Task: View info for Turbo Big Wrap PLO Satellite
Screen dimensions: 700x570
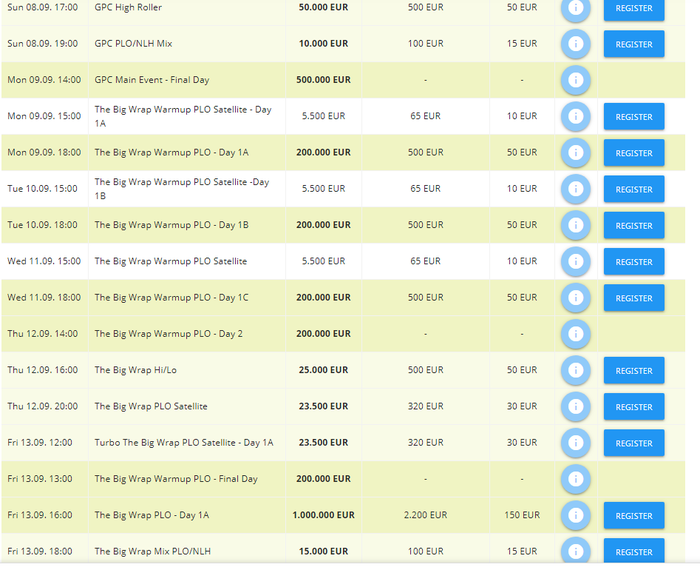Action: pyautogui.click(x=575, y=443)
